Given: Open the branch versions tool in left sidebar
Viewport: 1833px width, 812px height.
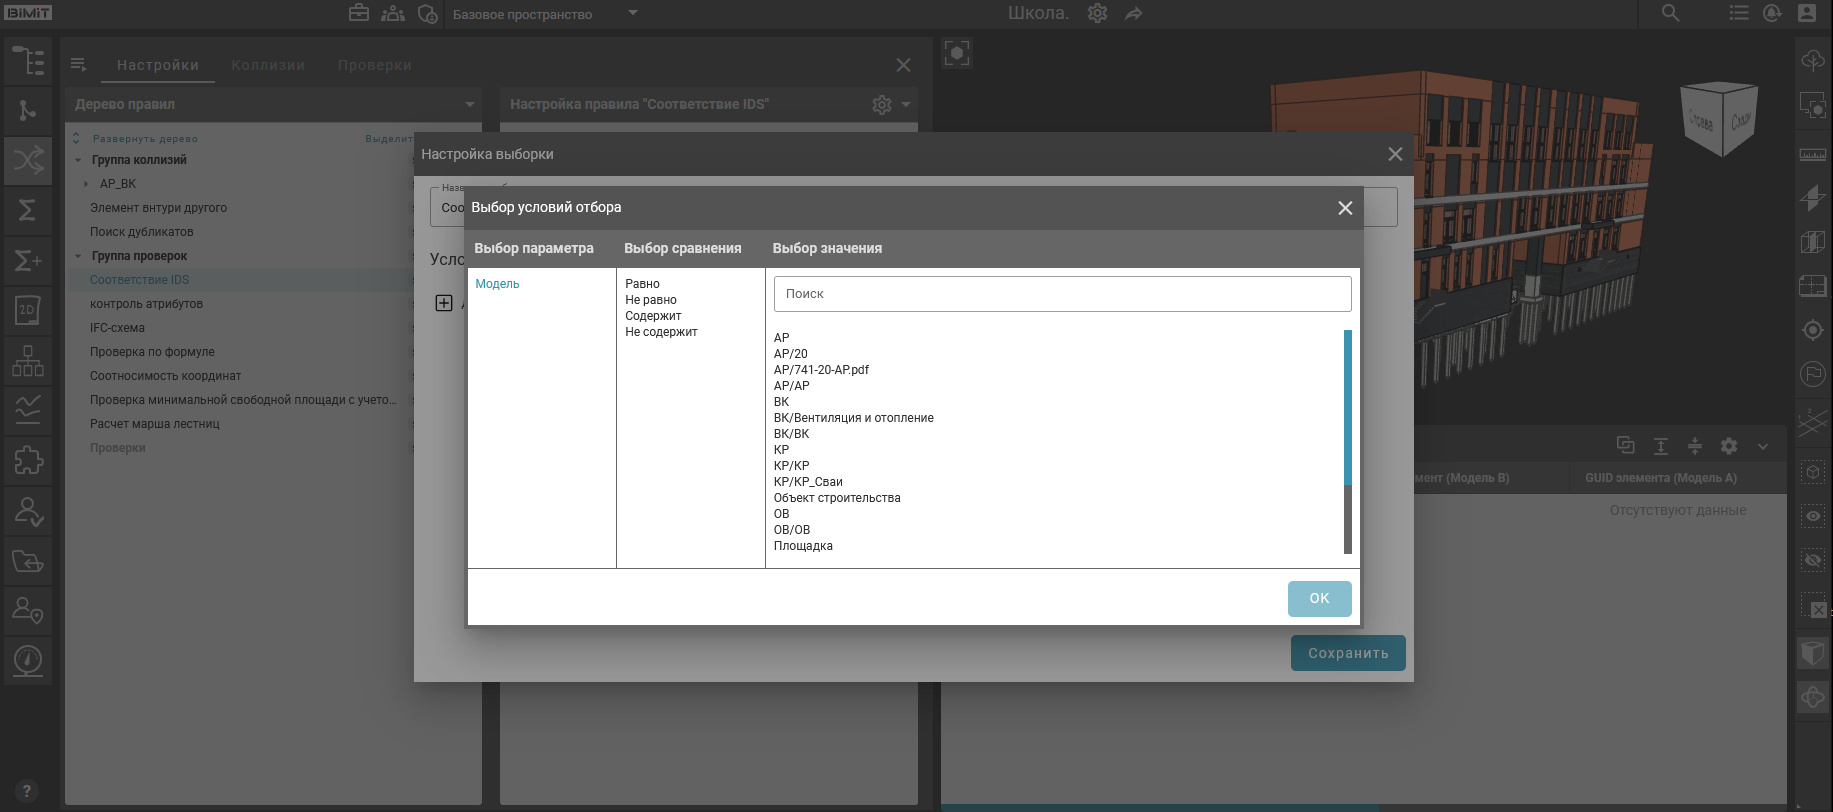Looking at the screenshot, I should point(28,110).
